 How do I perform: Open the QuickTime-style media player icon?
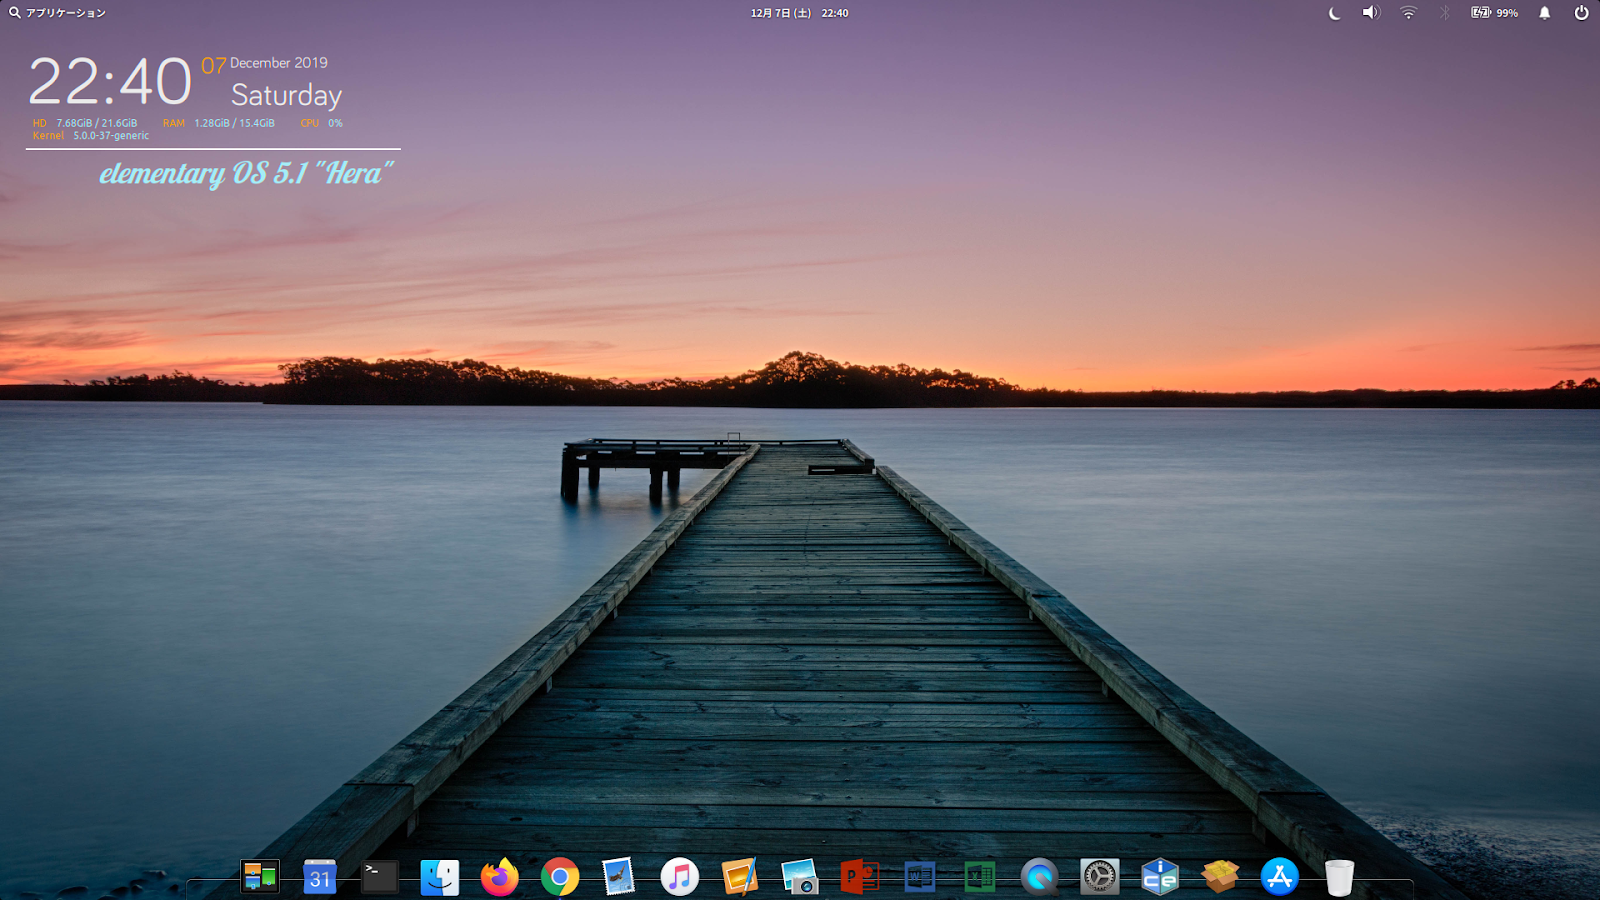pyautogui.click(x=1040, y=877)
